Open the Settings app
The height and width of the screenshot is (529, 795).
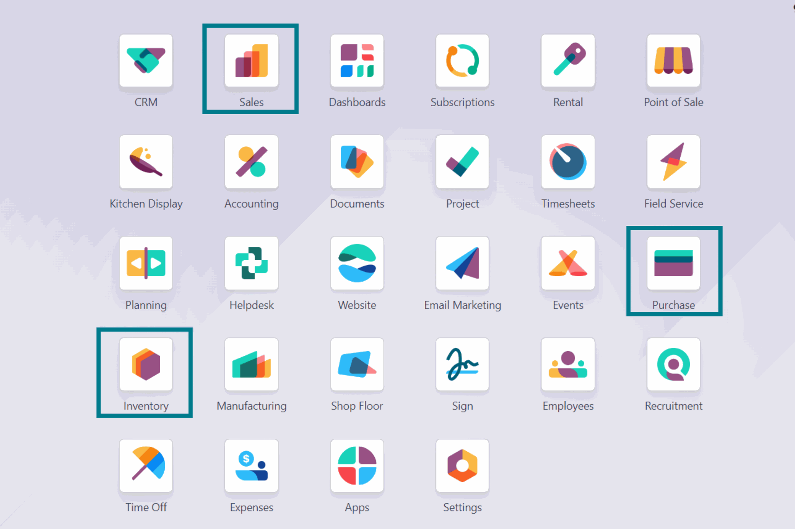[462, 466]
